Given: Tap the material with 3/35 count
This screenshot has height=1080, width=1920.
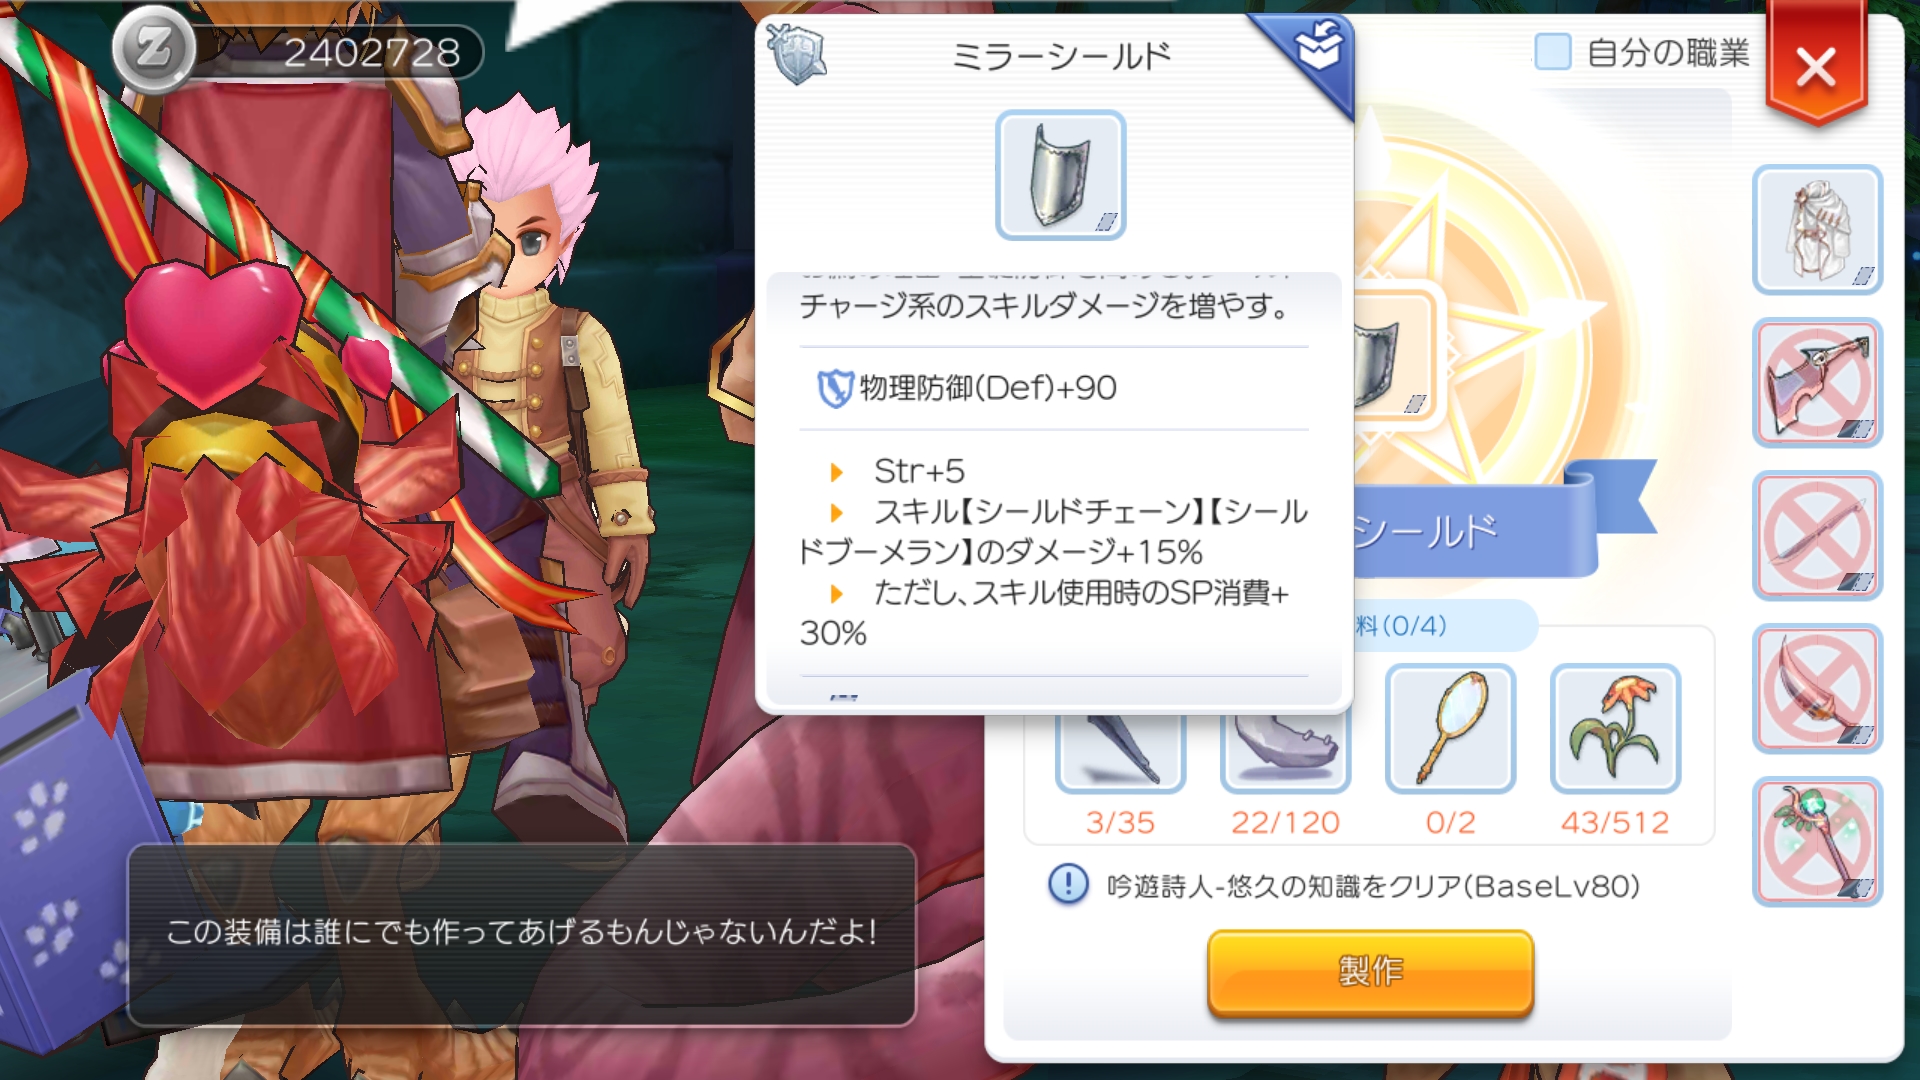Looking at the screenshot, I should pyautogui.click(x=1120, y=752).
